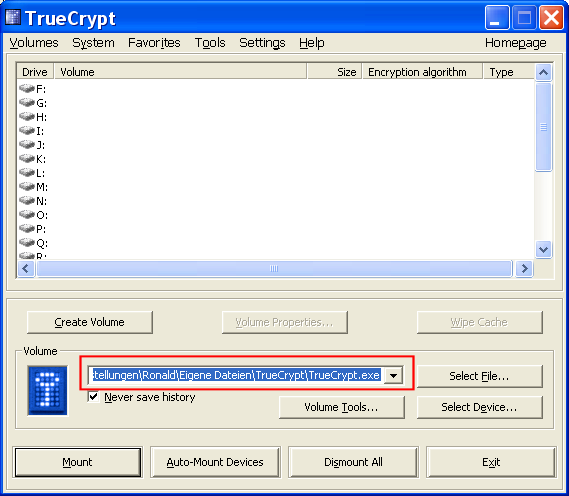Select the L: drive icon

(27, 173)
